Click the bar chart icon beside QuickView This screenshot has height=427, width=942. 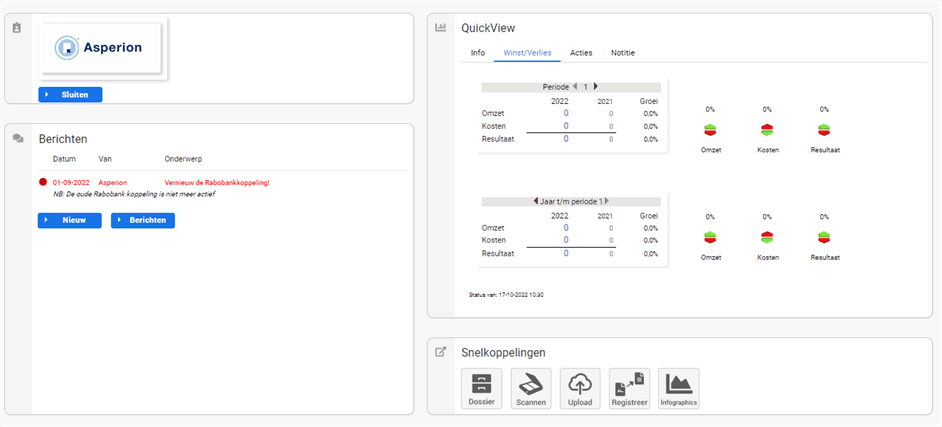pyautogui.click(x=440, y=27)
